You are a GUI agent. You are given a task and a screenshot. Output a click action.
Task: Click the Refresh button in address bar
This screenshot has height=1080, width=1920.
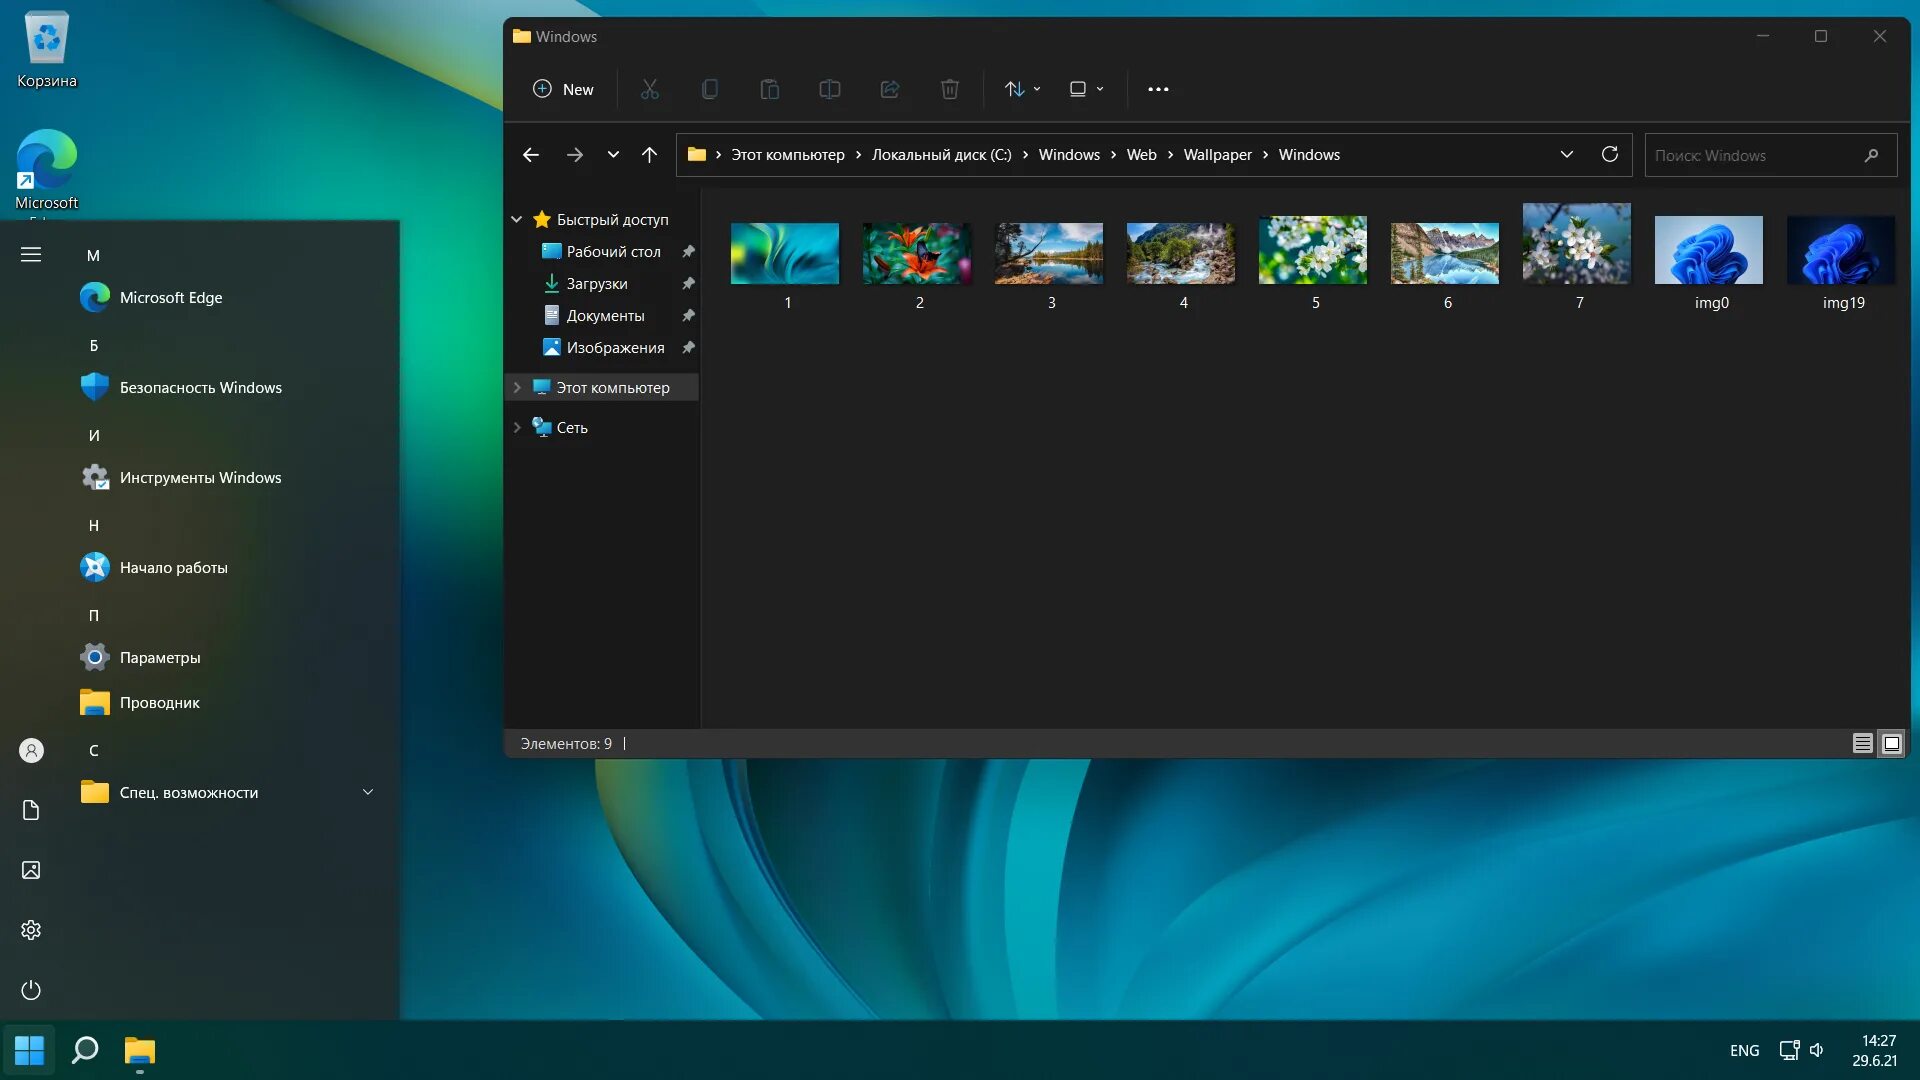tap(1610, 154)
